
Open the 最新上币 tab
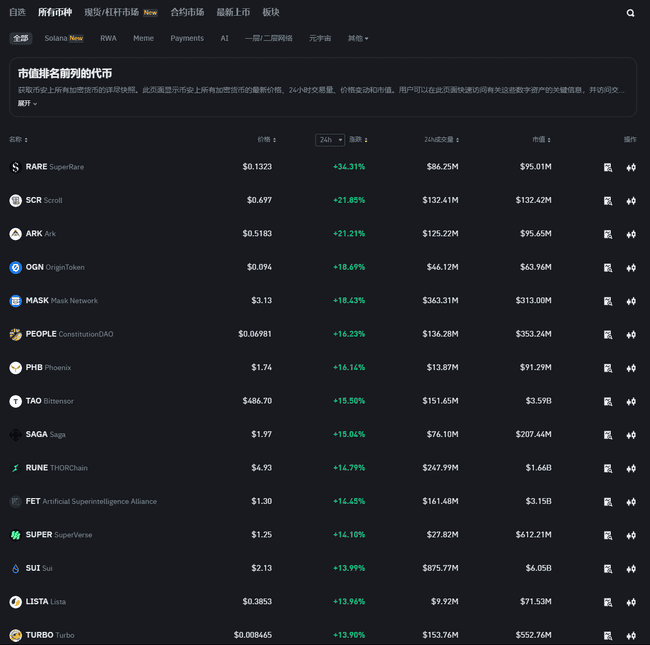pos(234,13)
